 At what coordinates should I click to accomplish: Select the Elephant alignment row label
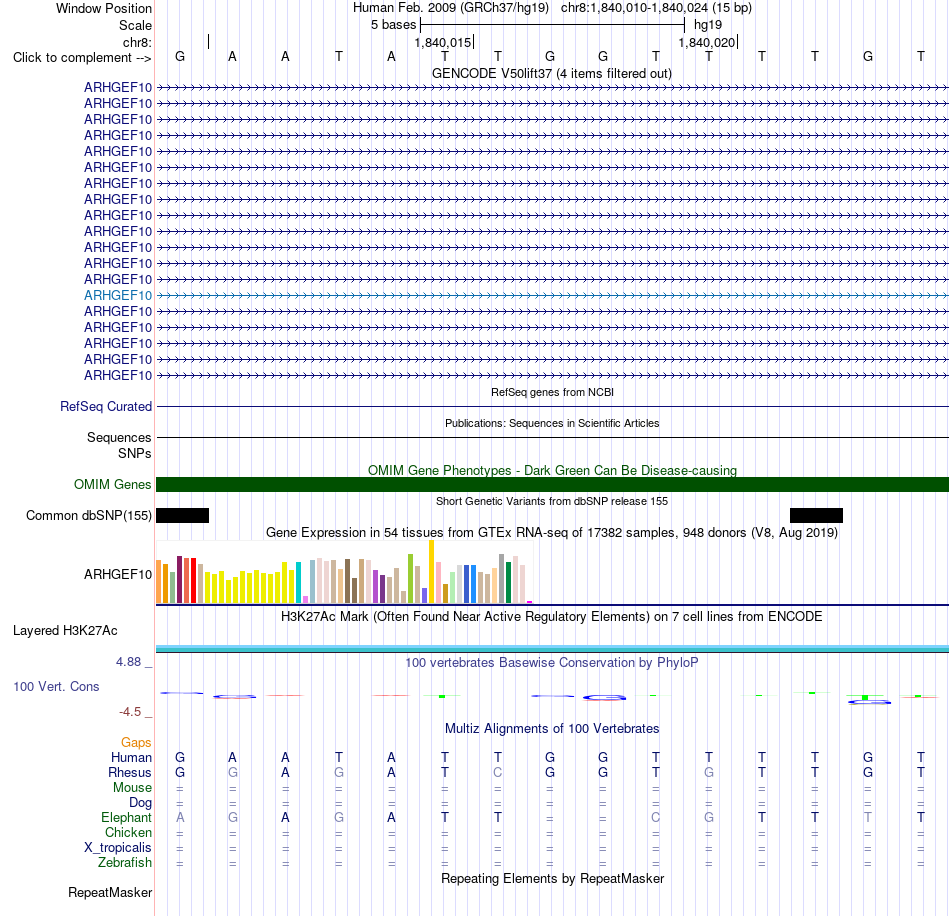[126, 817]
